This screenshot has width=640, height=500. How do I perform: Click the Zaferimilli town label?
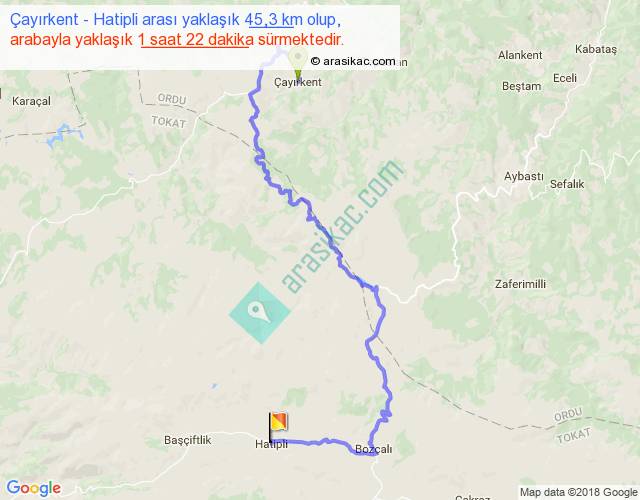tap(520, 284)
